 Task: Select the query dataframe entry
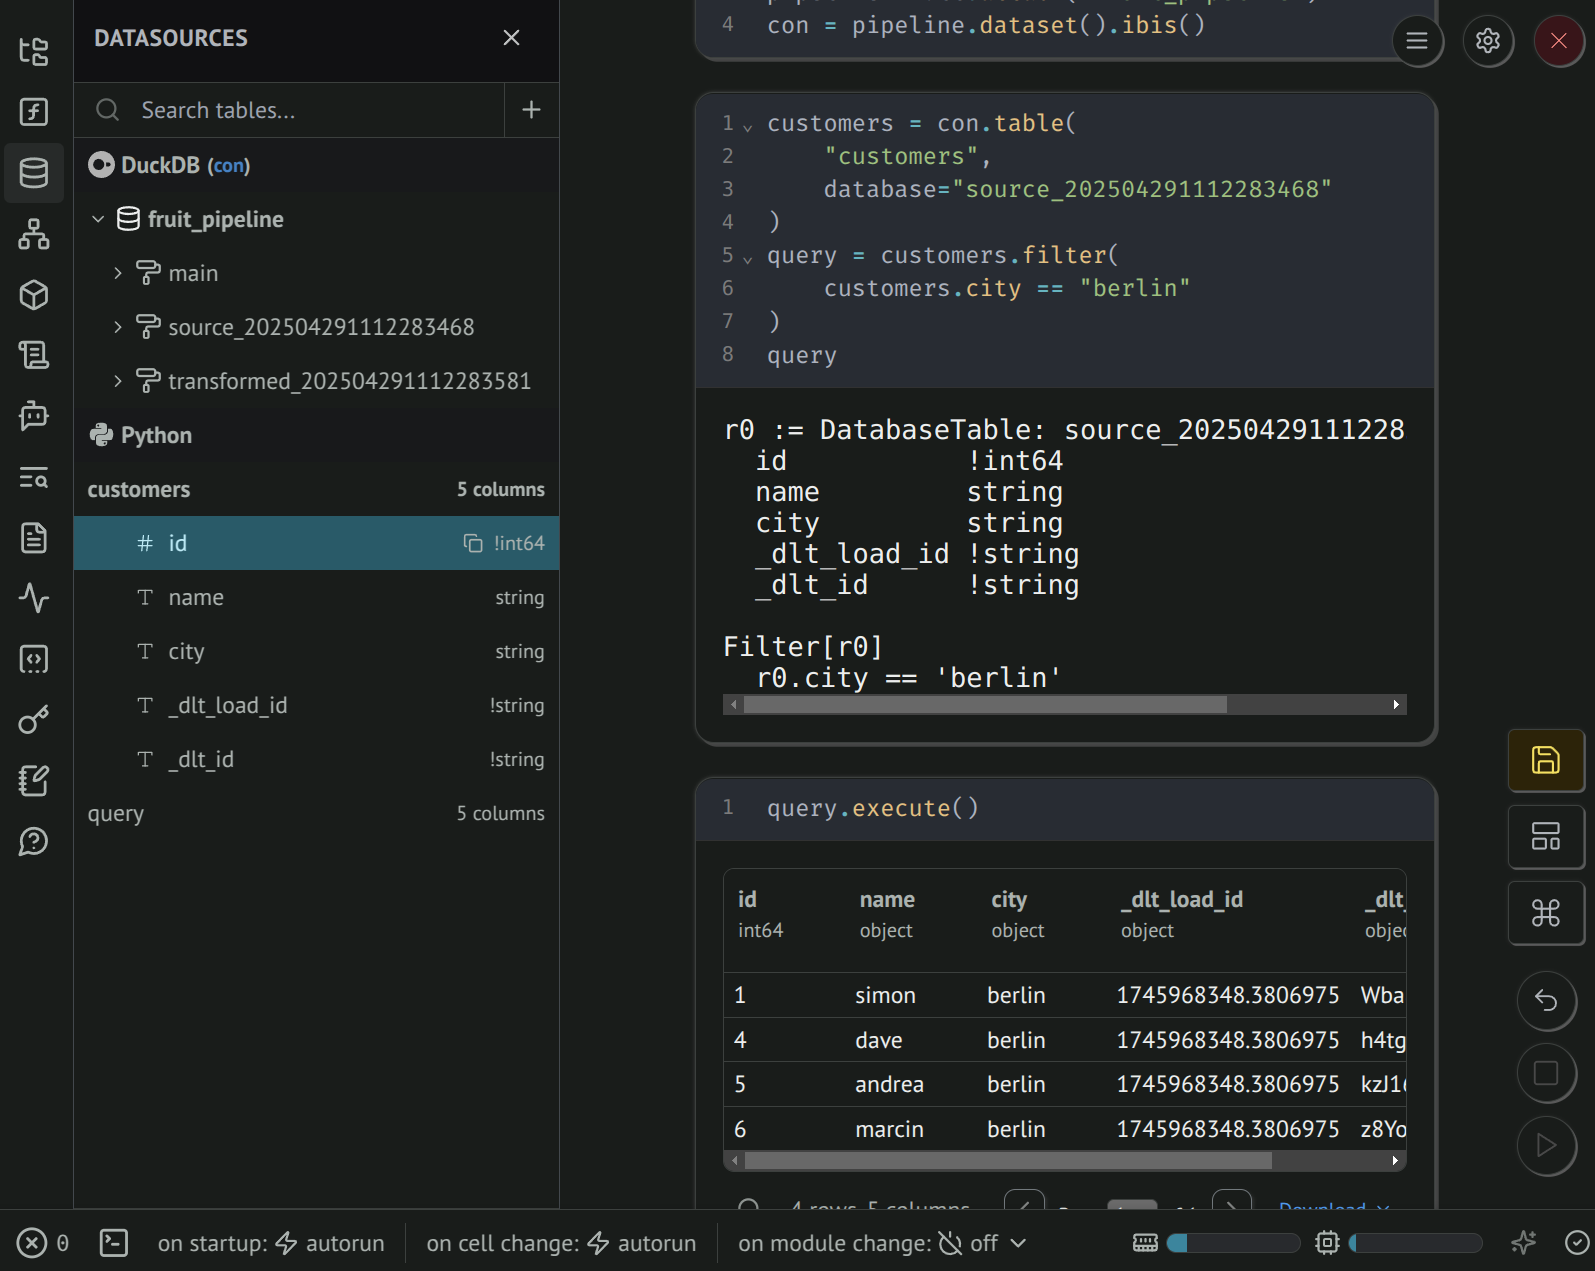[x=116, y=813]
